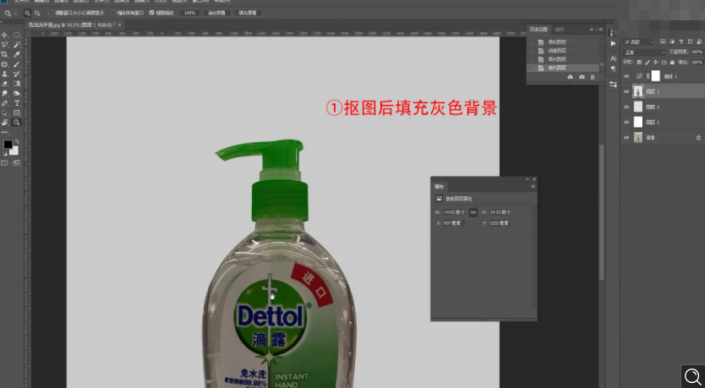
Task: Filter layers by type layers icon
Action: point(681,42)
